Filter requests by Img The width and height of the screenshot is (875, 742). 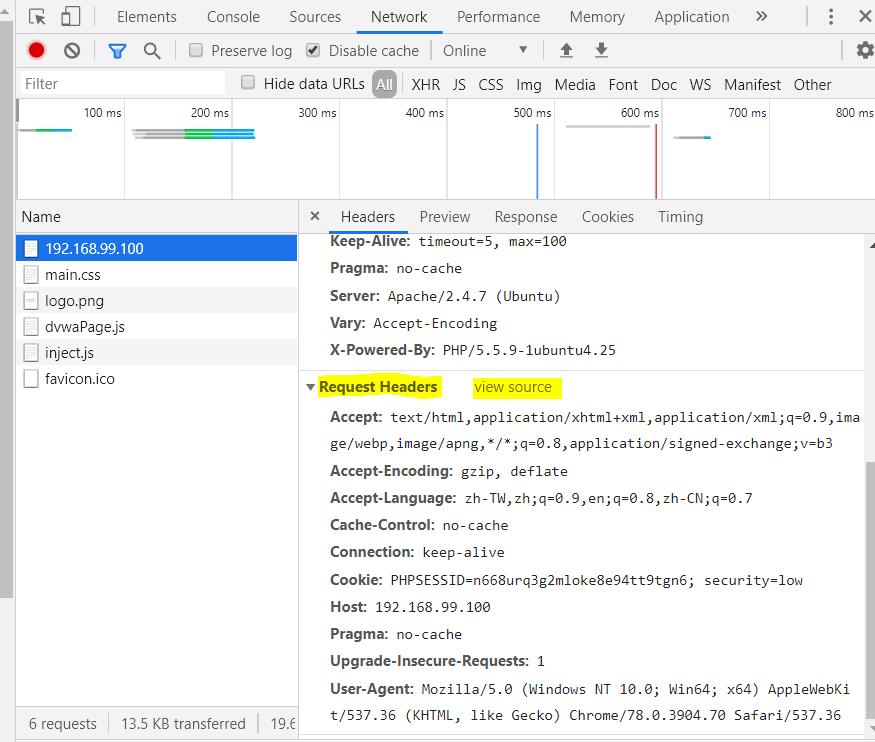click(528, 85)
